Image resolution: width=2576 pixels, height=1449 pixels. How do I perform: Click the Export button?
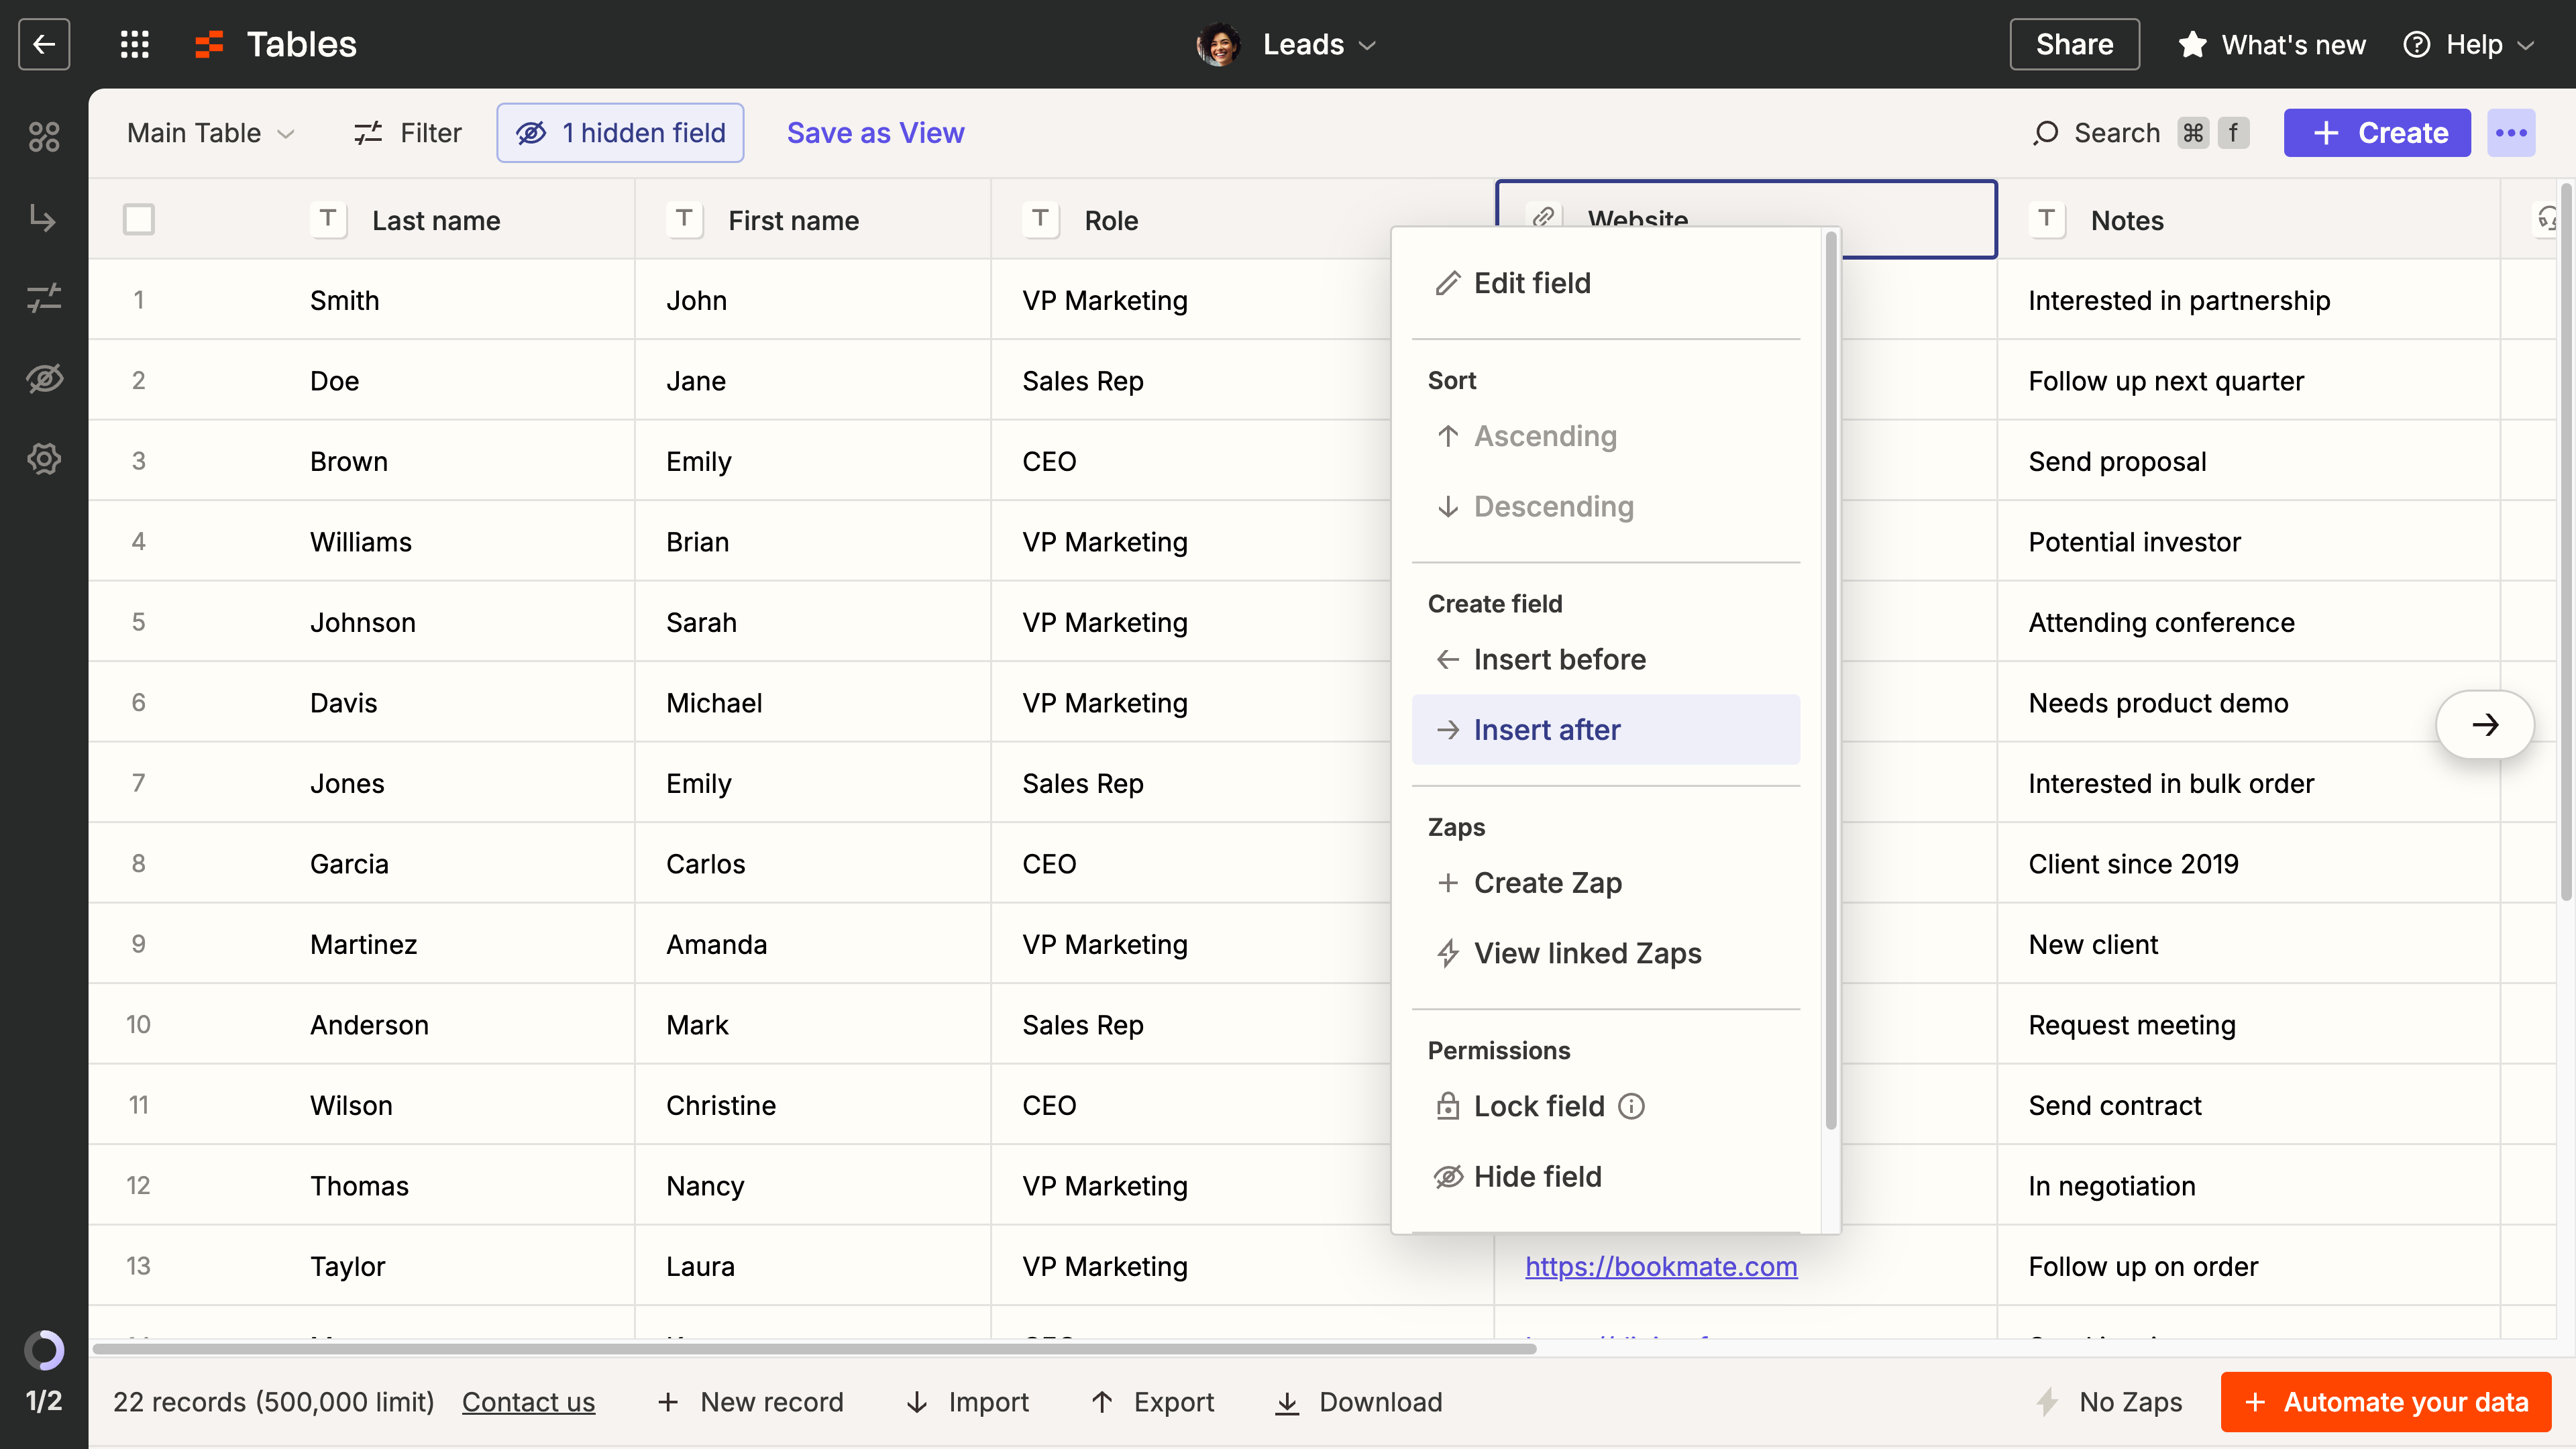pyautogui.click(x=1152, y=1402)
